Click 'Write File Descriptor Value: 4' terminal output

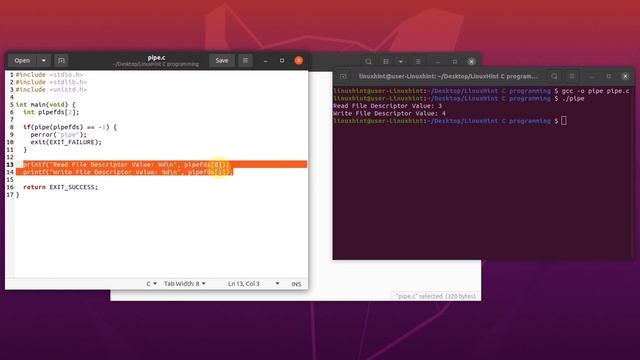[x=389, y=113]
